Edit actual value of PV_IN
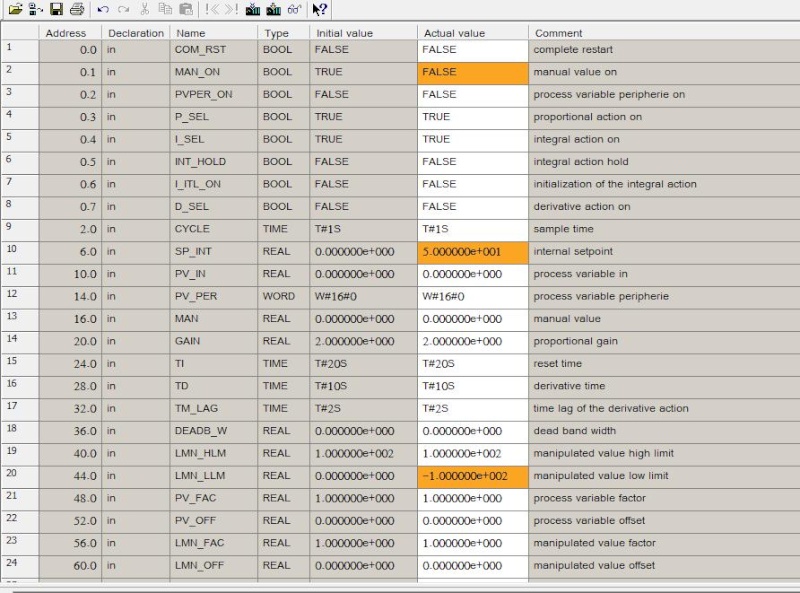800x593 pixels. click(x=473, y=276)
